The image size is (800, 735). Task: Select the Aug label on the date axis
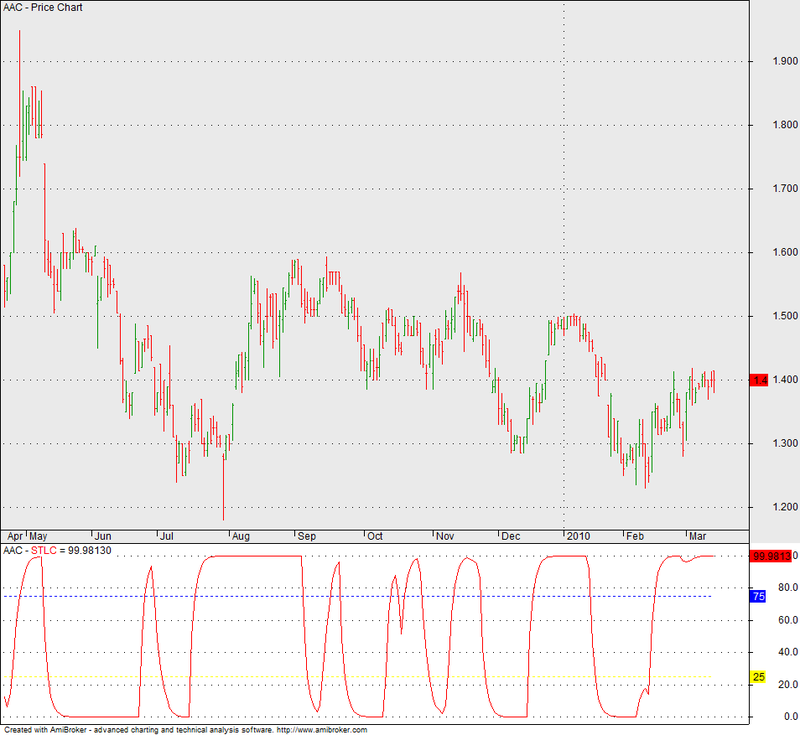click(x=241, y=536)
